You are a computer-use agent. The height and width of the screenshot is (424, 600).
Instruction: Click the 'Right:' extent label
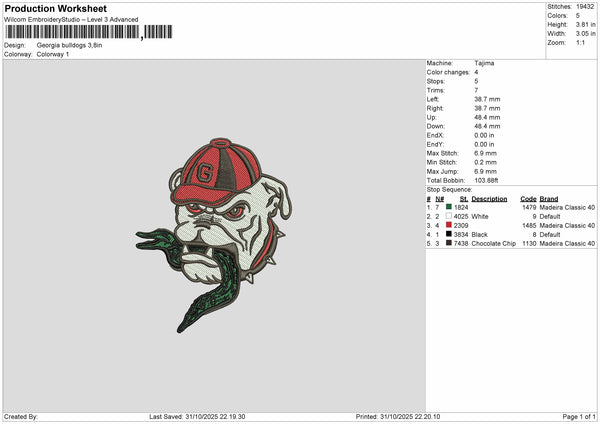435,108
